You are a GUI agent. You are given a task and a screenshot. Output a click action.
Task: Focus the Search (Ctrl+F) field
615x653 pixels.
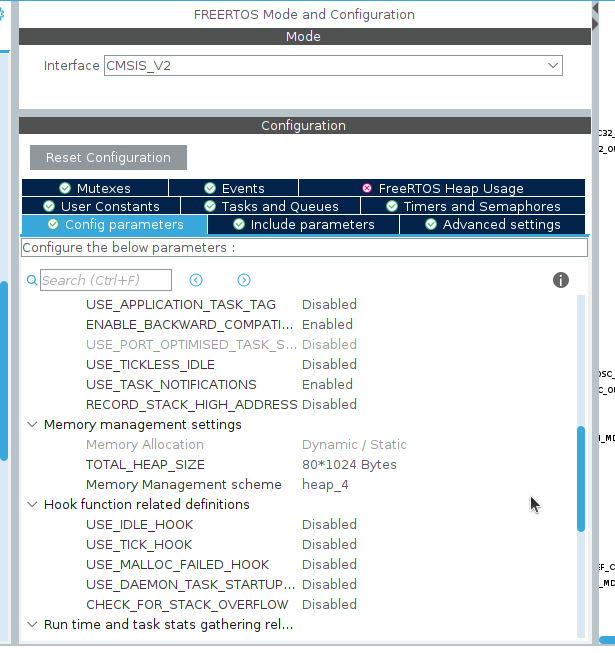coord(106,280)
